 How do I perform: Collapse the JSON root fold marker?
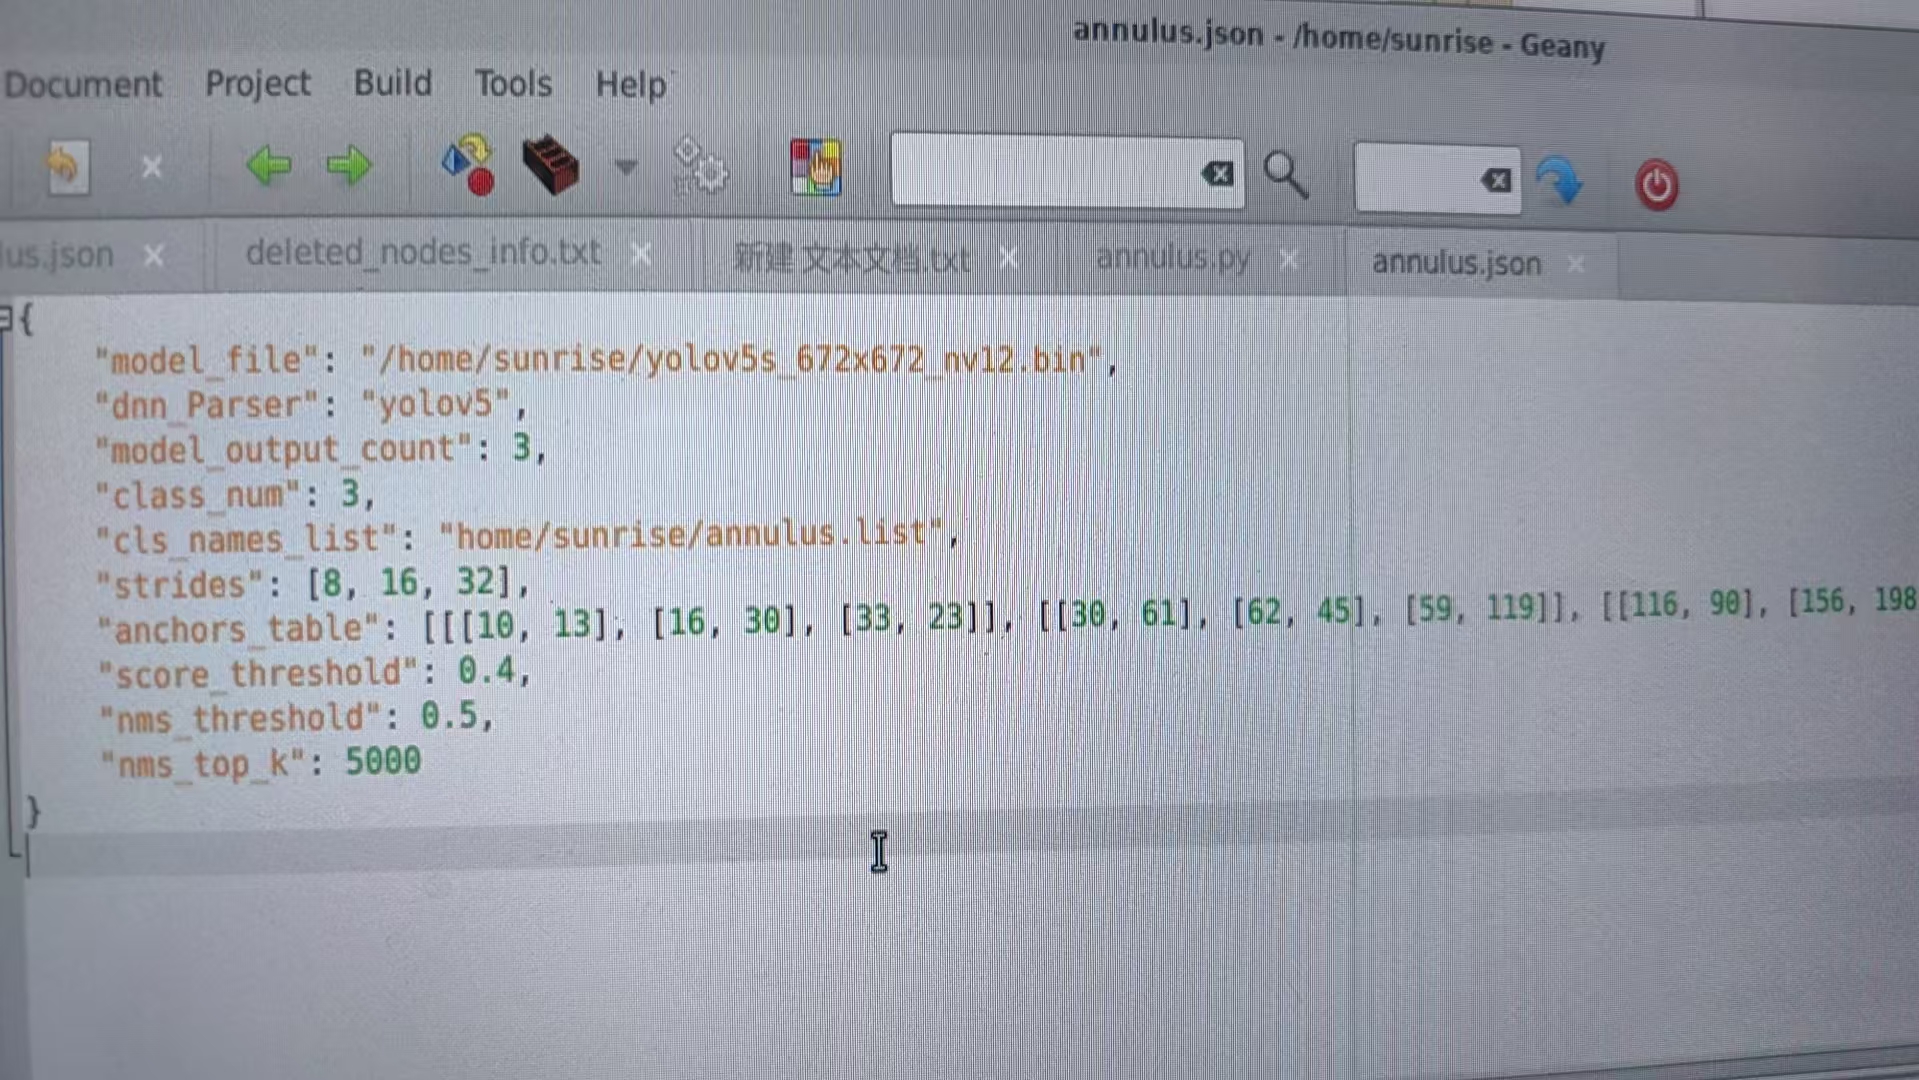[6, 320]
